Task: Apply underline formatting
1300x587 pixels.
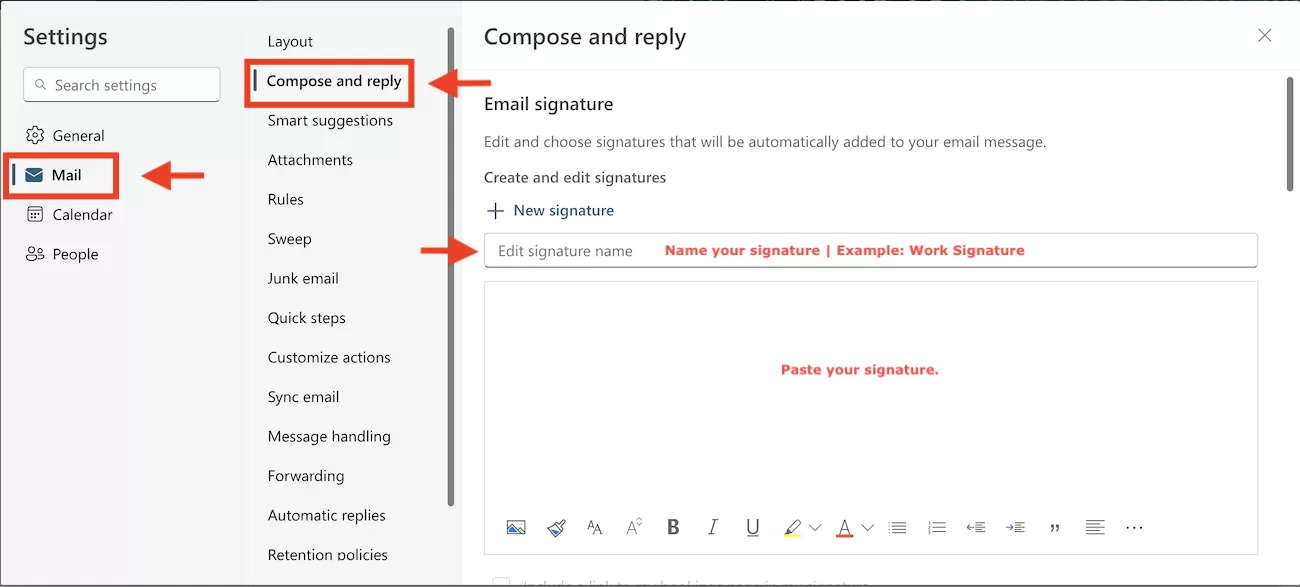Action: pyautogui.click(x=753, y=527)
